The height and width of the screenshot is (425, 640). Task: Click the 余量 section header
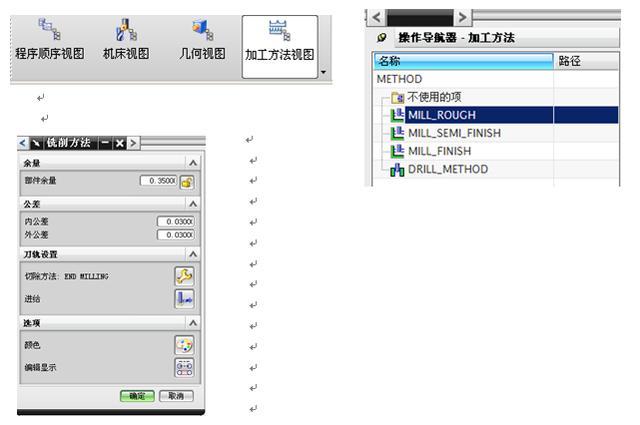tap(110, 163)
